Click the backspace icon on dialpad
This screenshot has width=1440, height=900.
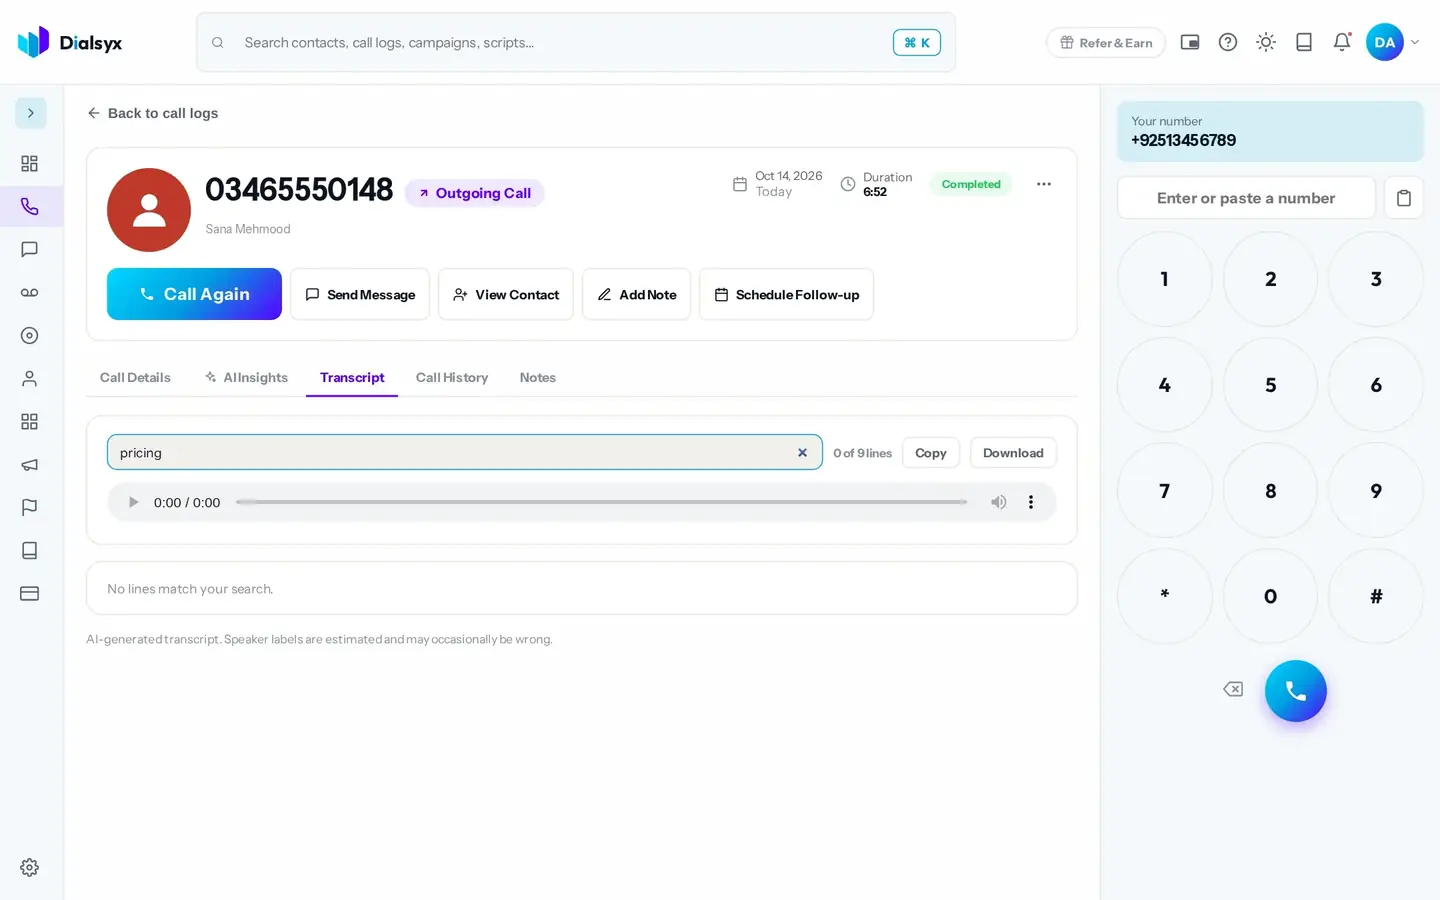[x=1233, y=689]
